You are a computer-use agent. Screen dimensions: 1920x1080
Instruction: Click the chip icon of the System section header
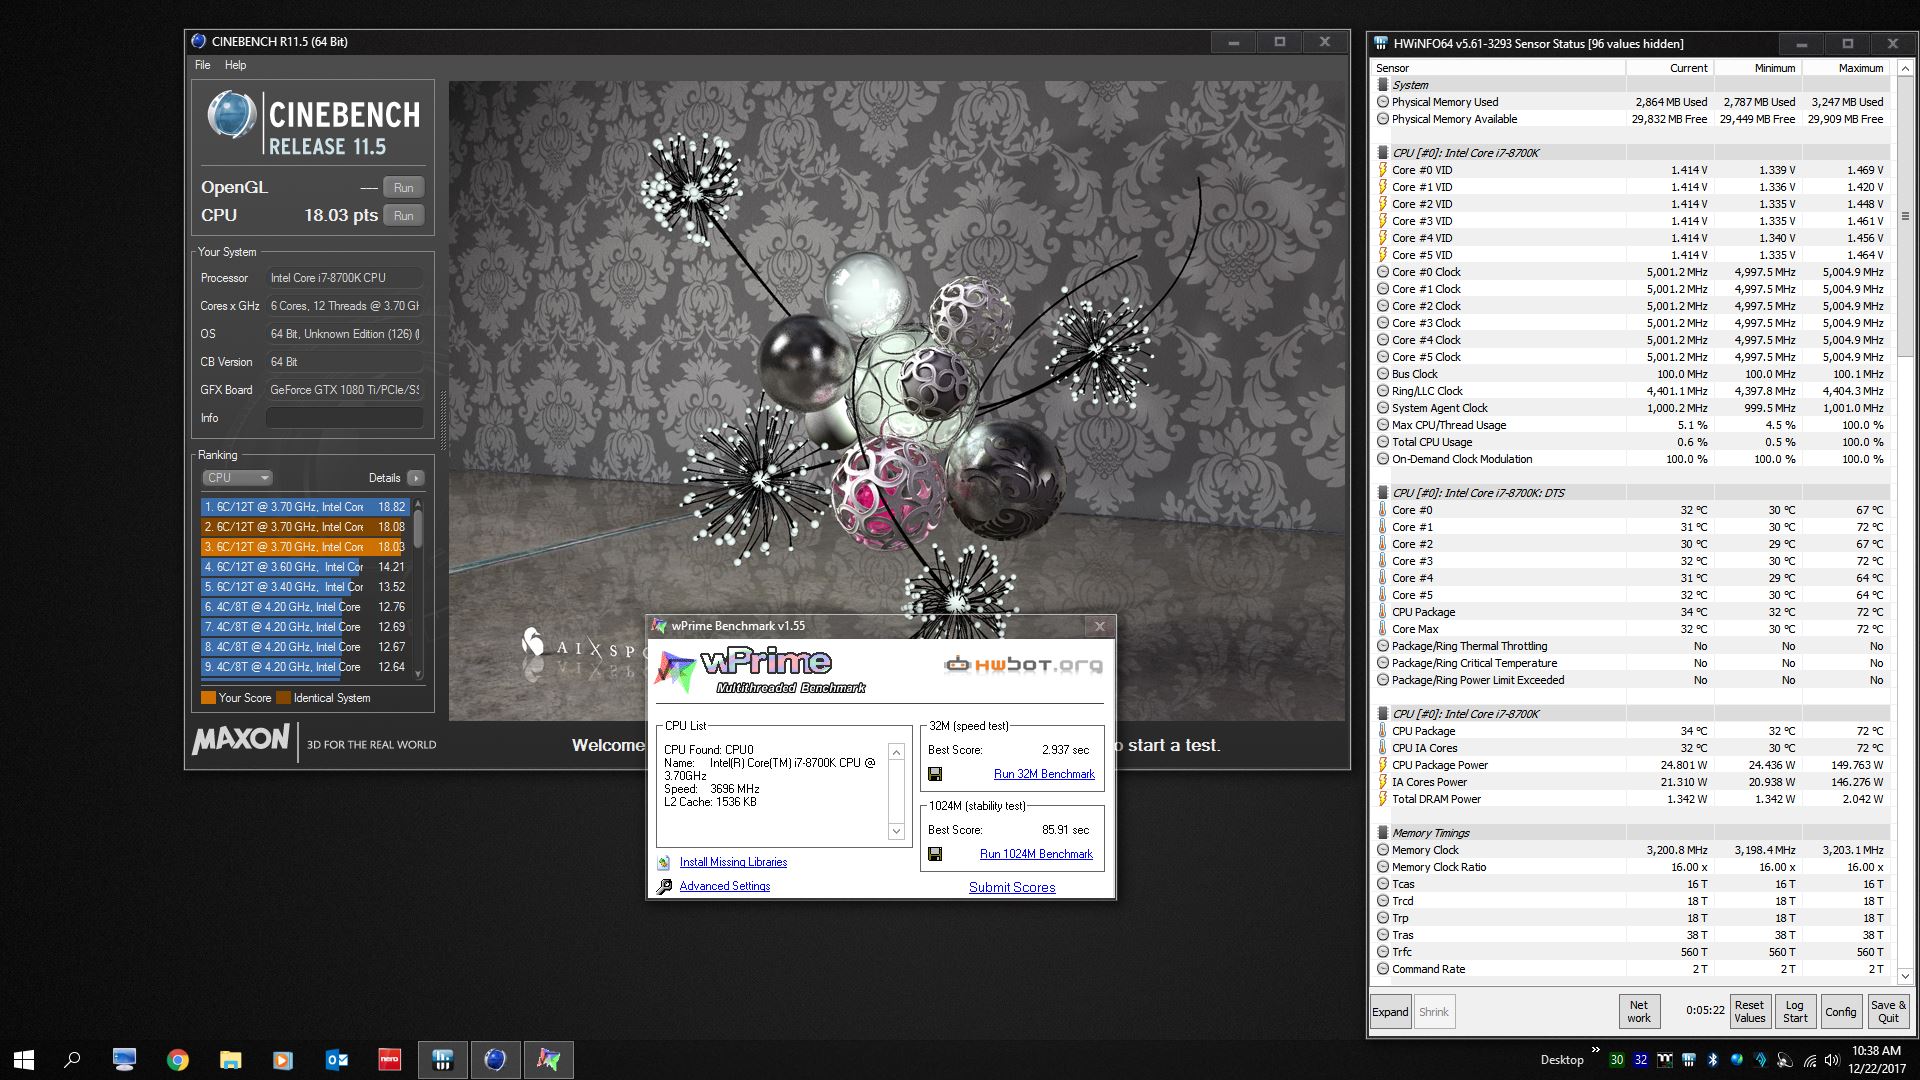(1383, 85)
